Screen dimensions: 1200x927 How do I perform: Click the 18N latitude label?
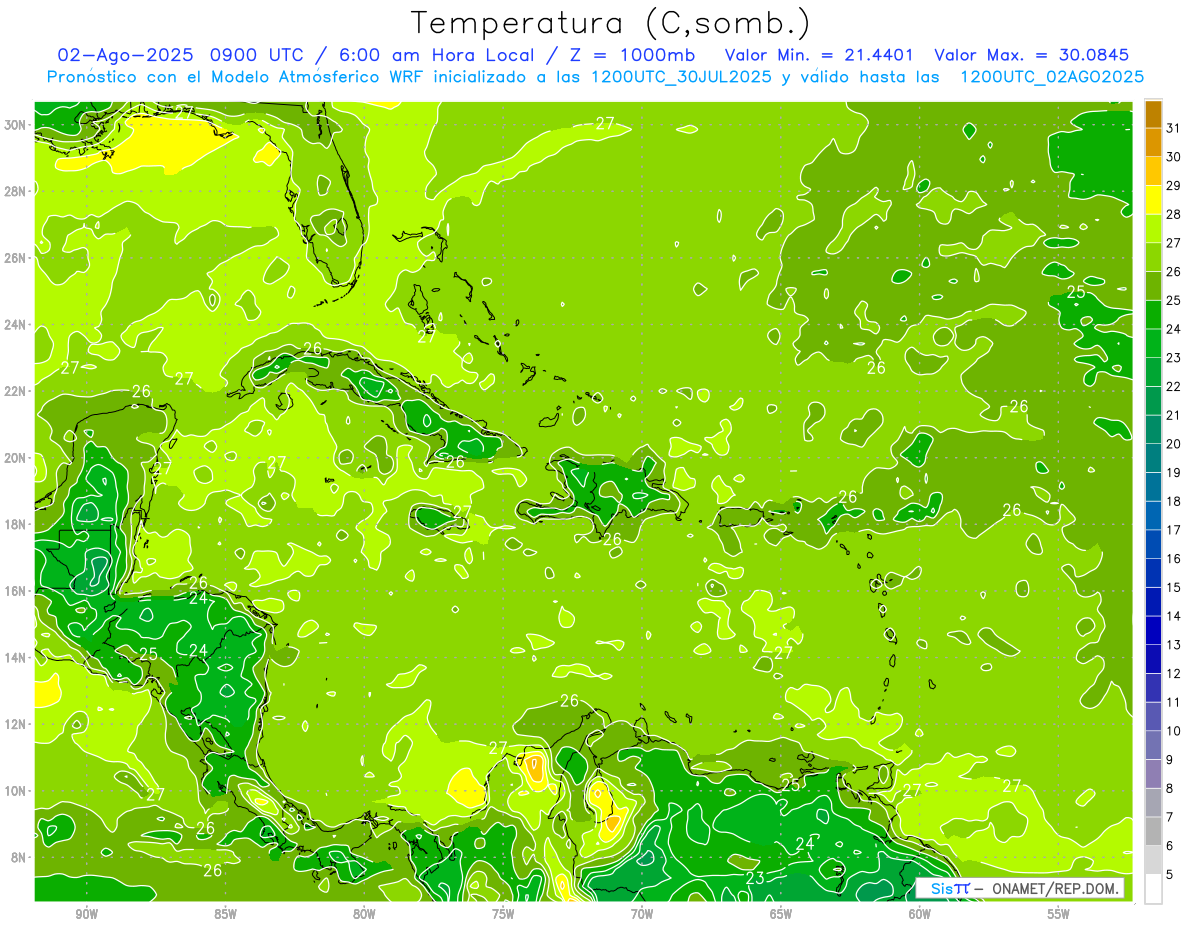point(16,524)
